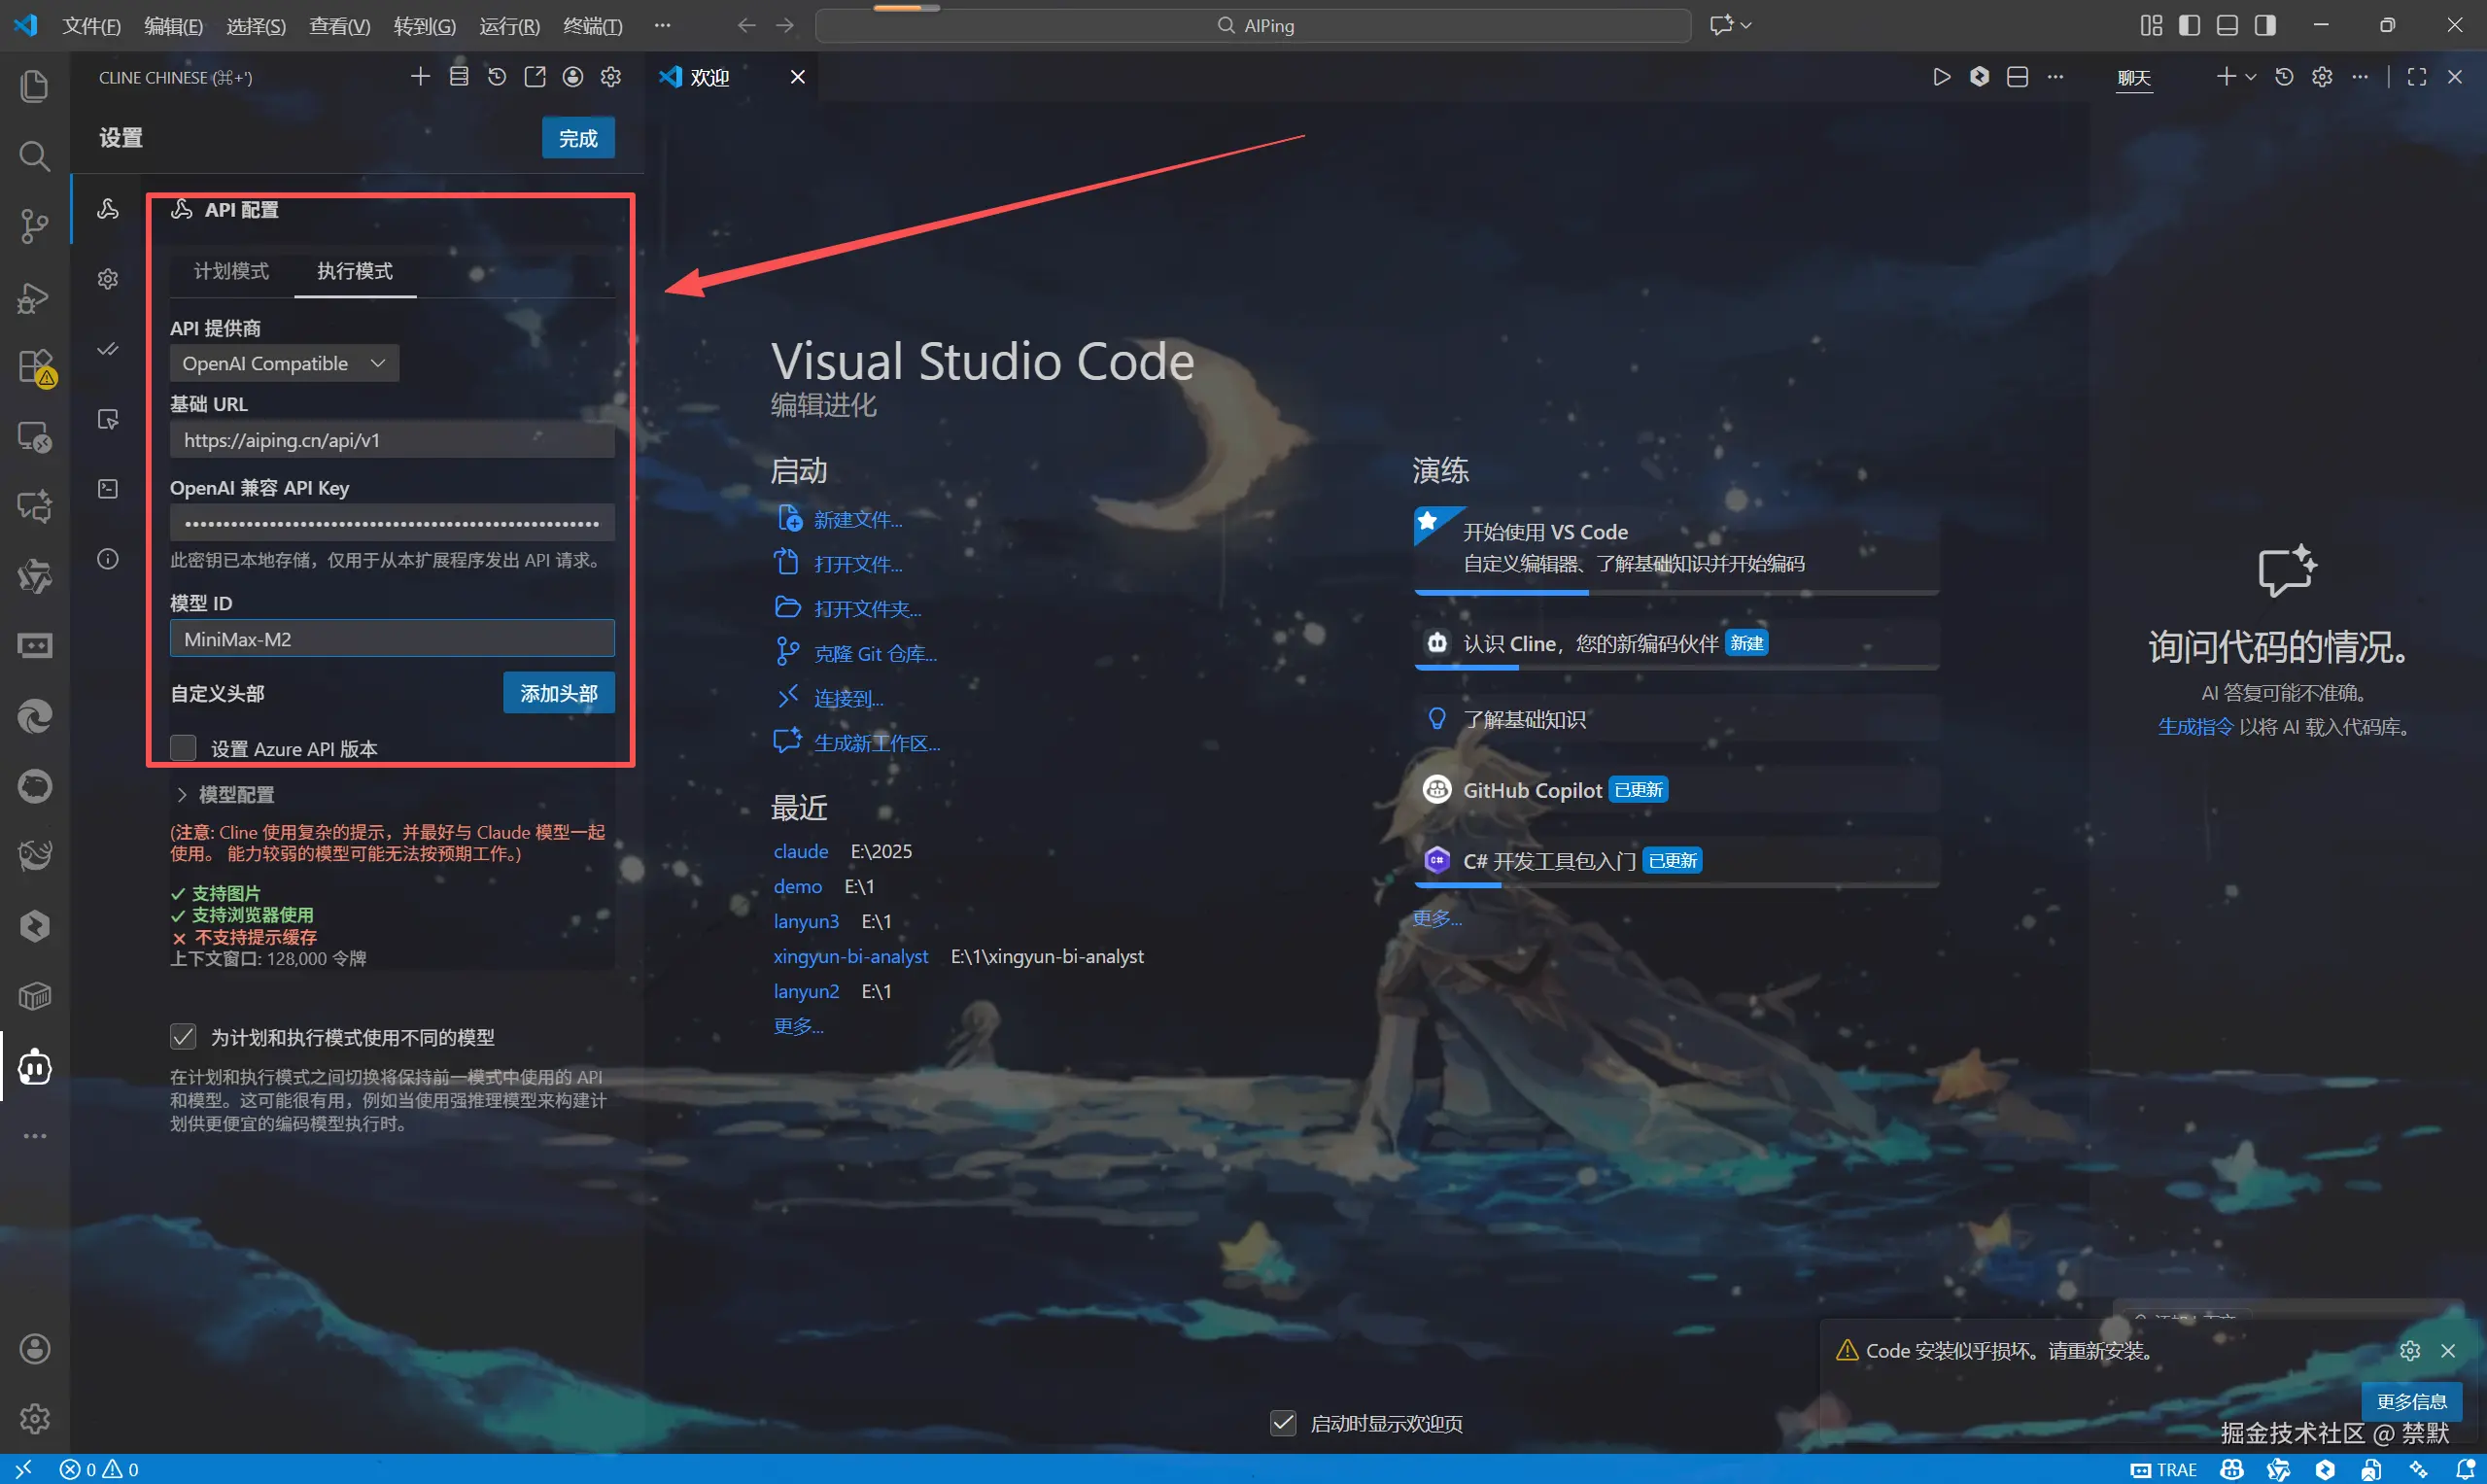The height and width of the screenshot is (1484, 2487).
Task: Open the Explorer view in activity bar
Action: click(34, 86)
